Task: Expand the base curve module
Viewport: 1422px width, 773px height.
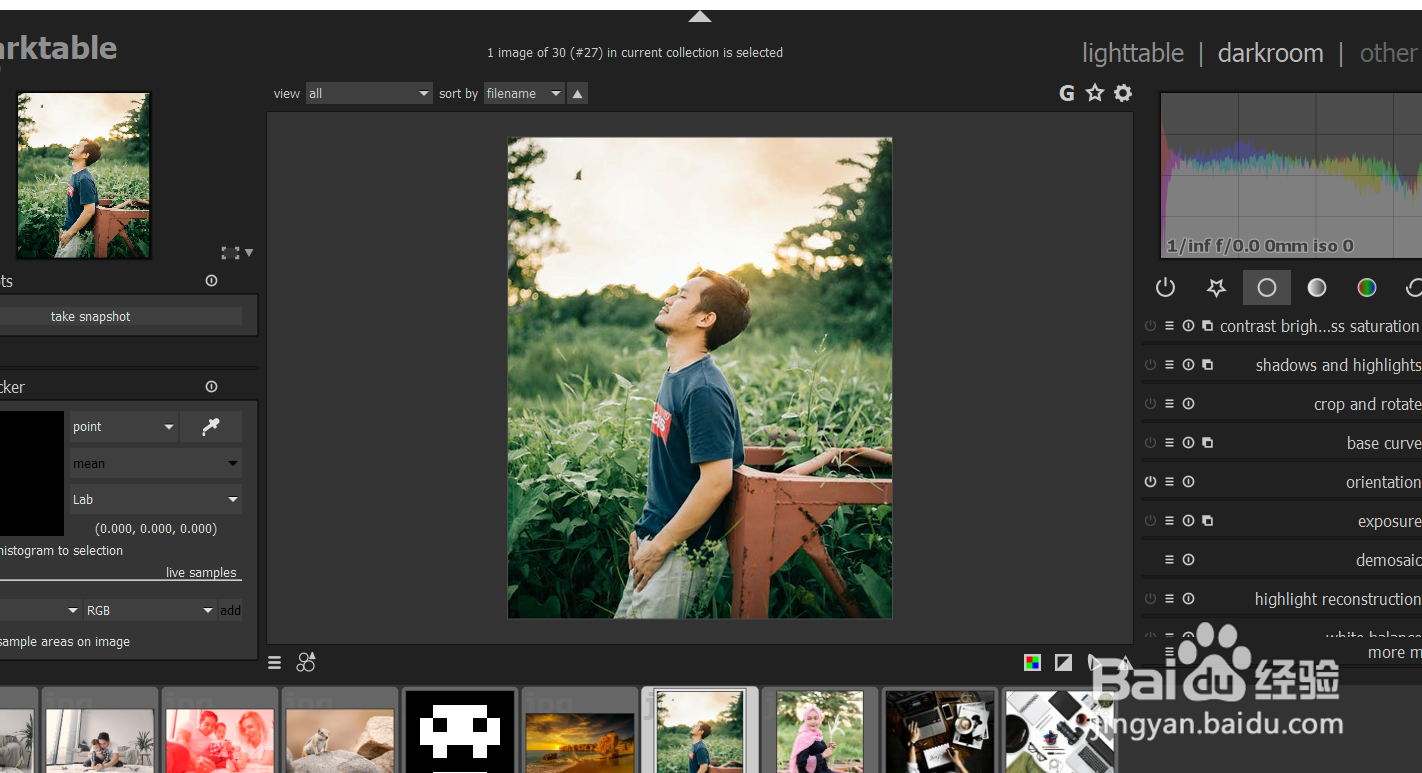Action: click(x=1384, y=443)
